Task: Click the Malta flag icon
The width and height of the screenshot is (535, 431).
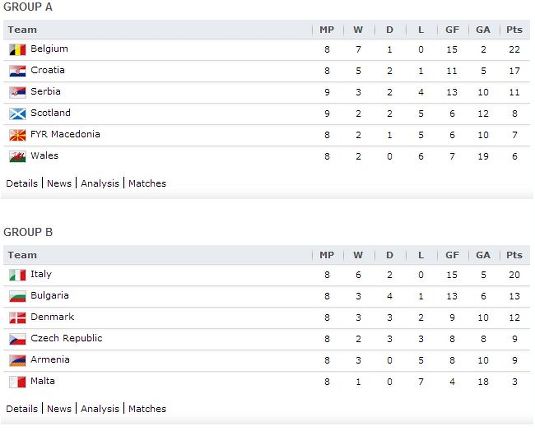Action: tap(18, 382)
